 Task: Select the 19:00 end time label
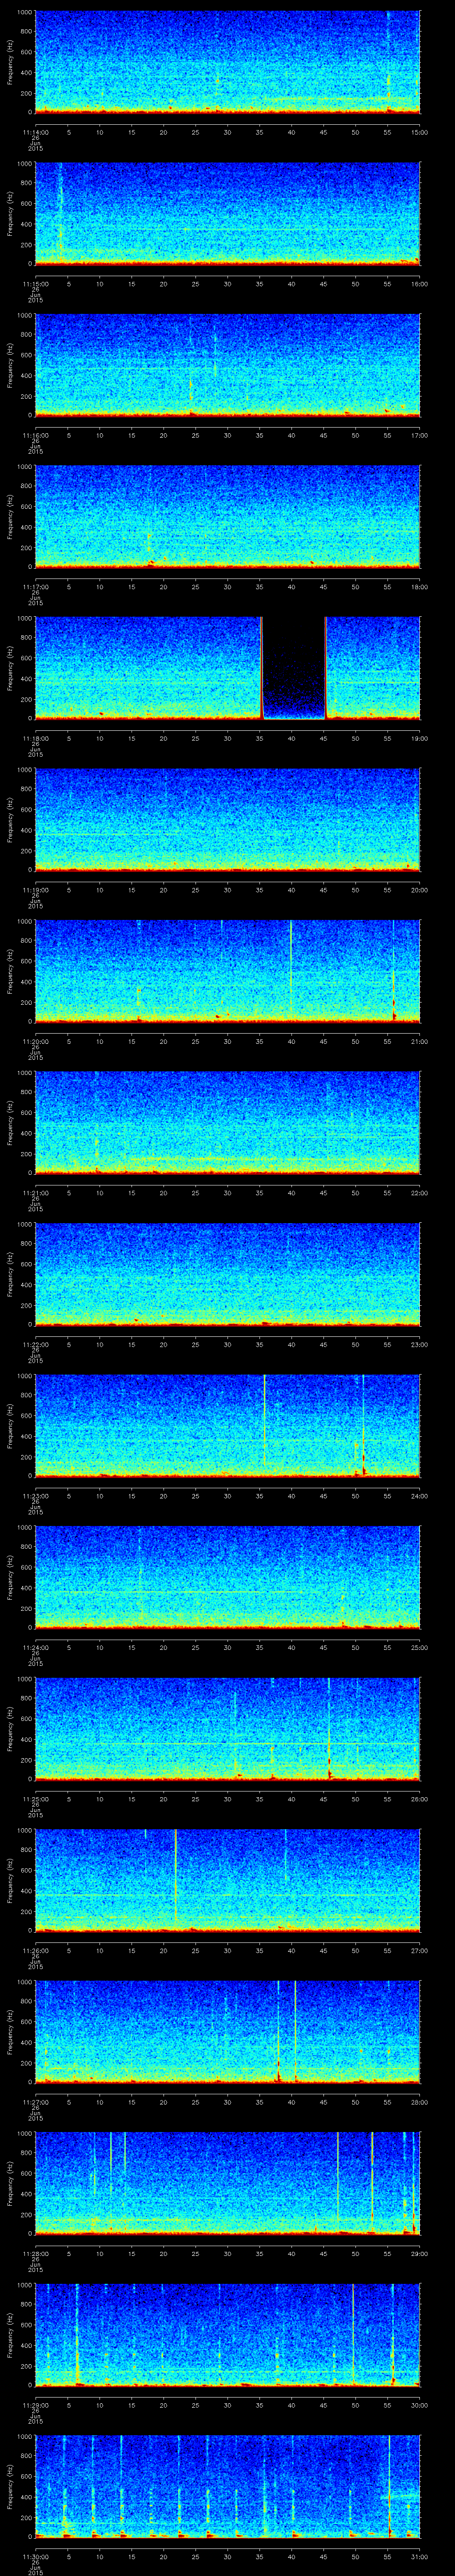420,738
